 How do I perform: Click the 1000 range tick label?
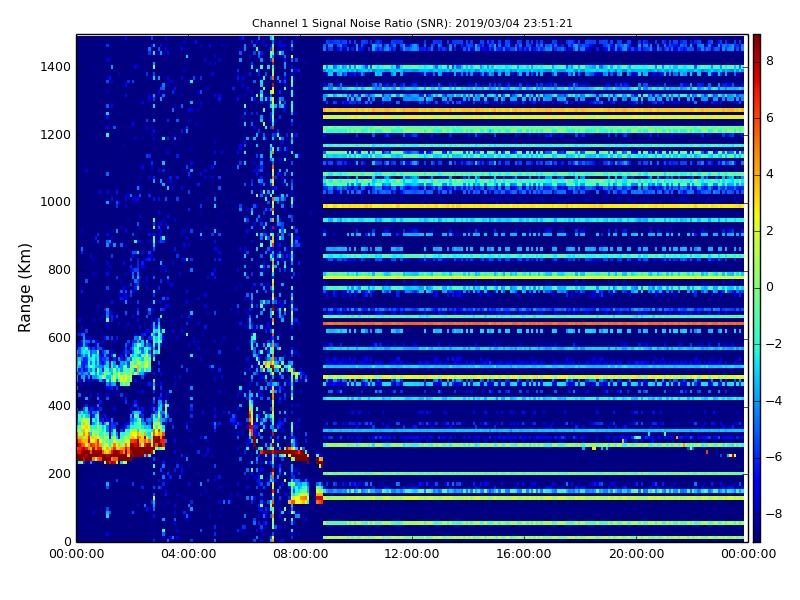55,202
